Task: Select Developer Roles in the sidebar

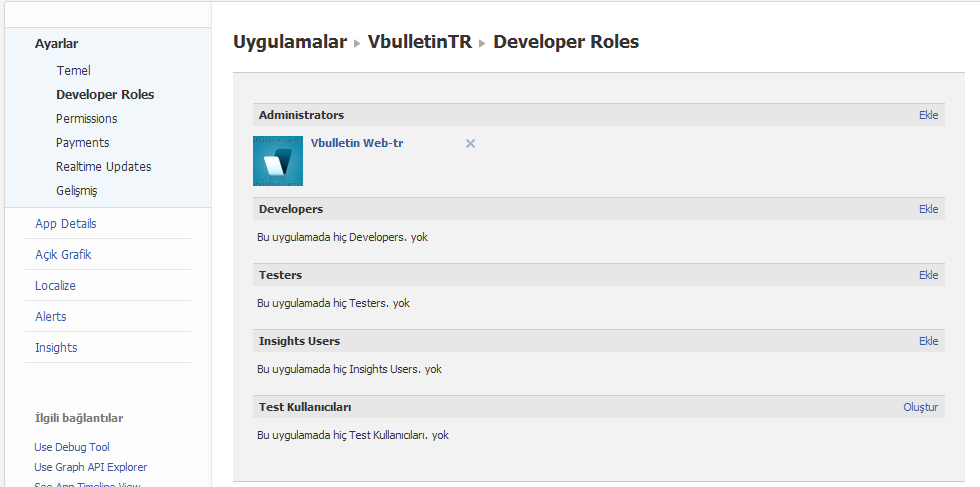Action: [105, 95]
